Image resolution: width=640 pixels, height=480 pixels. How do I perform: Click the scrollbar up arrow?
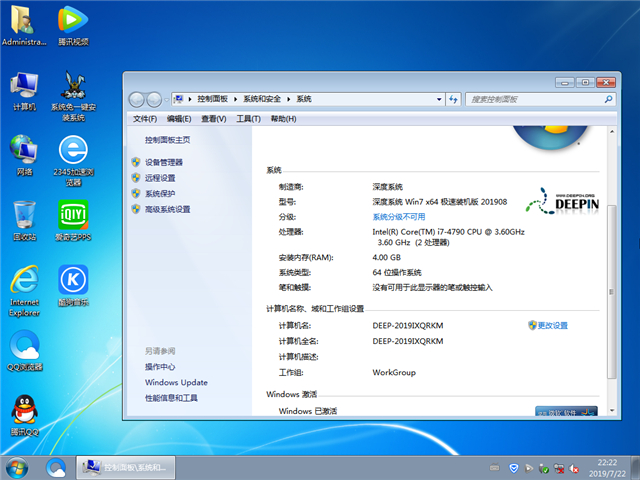[x=611, y=131]
